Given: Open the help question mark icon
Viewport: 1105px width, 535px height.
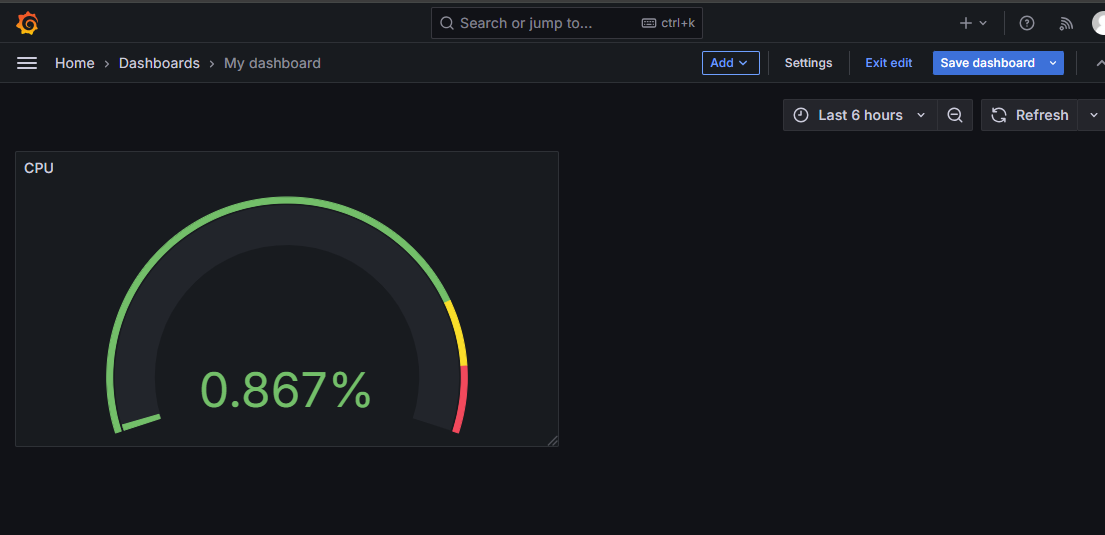Looking at the screenshot, I should (1027, 23).
